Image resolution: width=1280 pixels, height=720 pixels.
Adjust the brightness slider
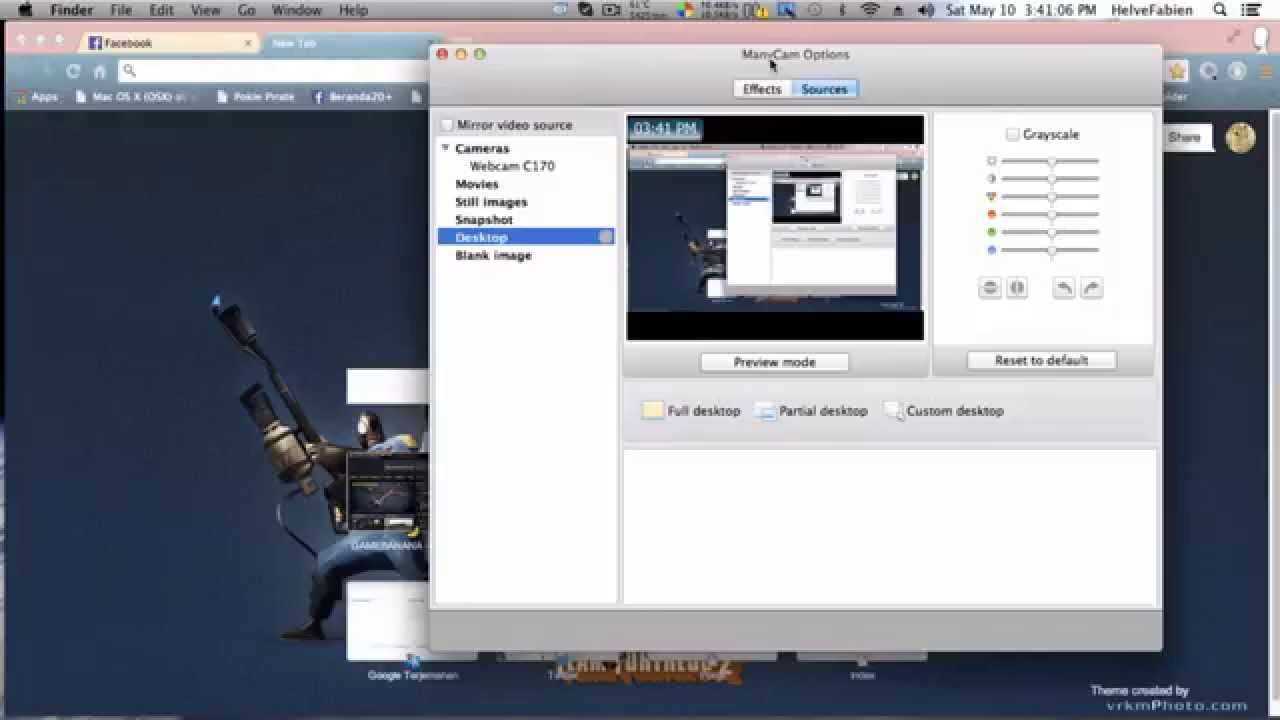point(1050,161)
